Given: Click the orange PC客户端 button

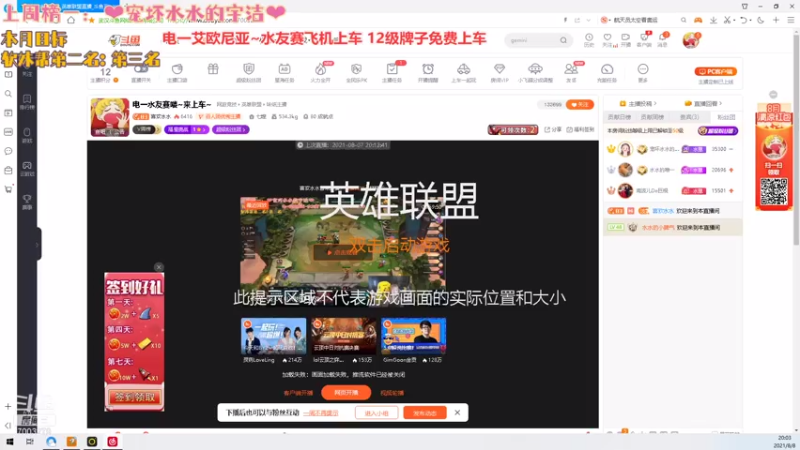Looking at the screenshot, I should tap(715, 71).
